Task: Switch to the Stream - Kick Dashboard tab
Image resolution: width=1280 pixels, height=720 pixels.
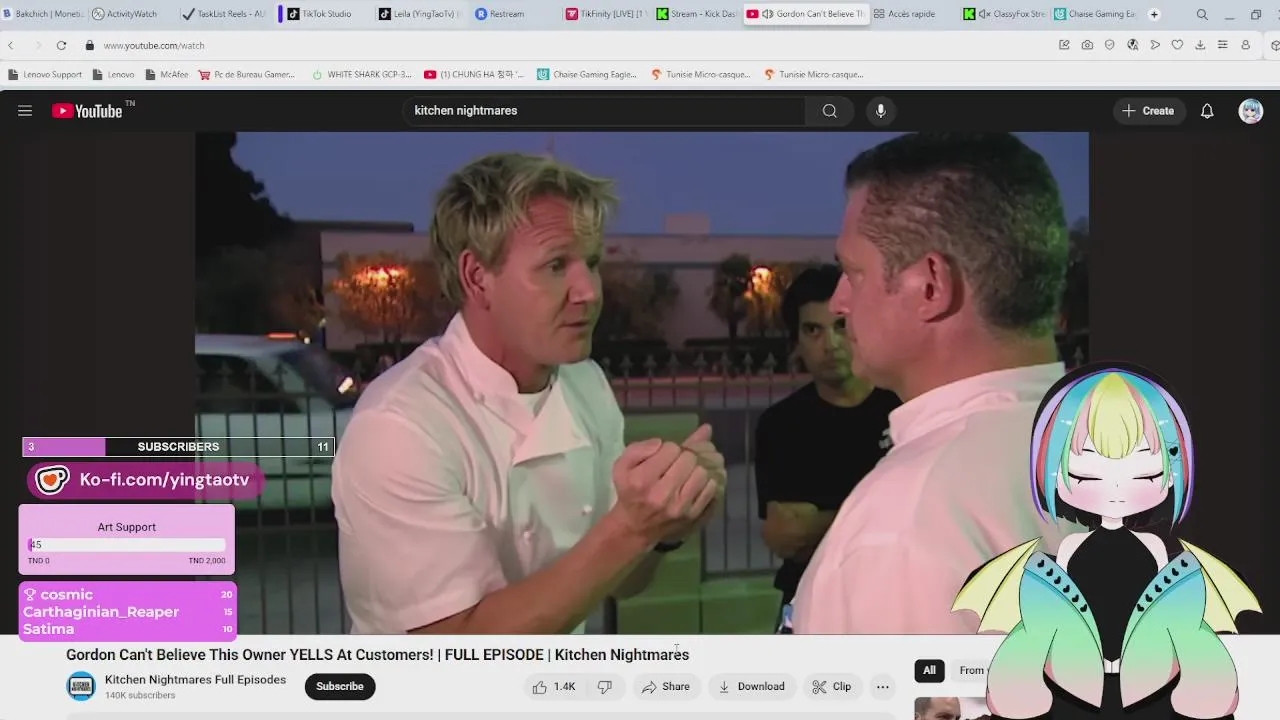Action: click(698, 14)
